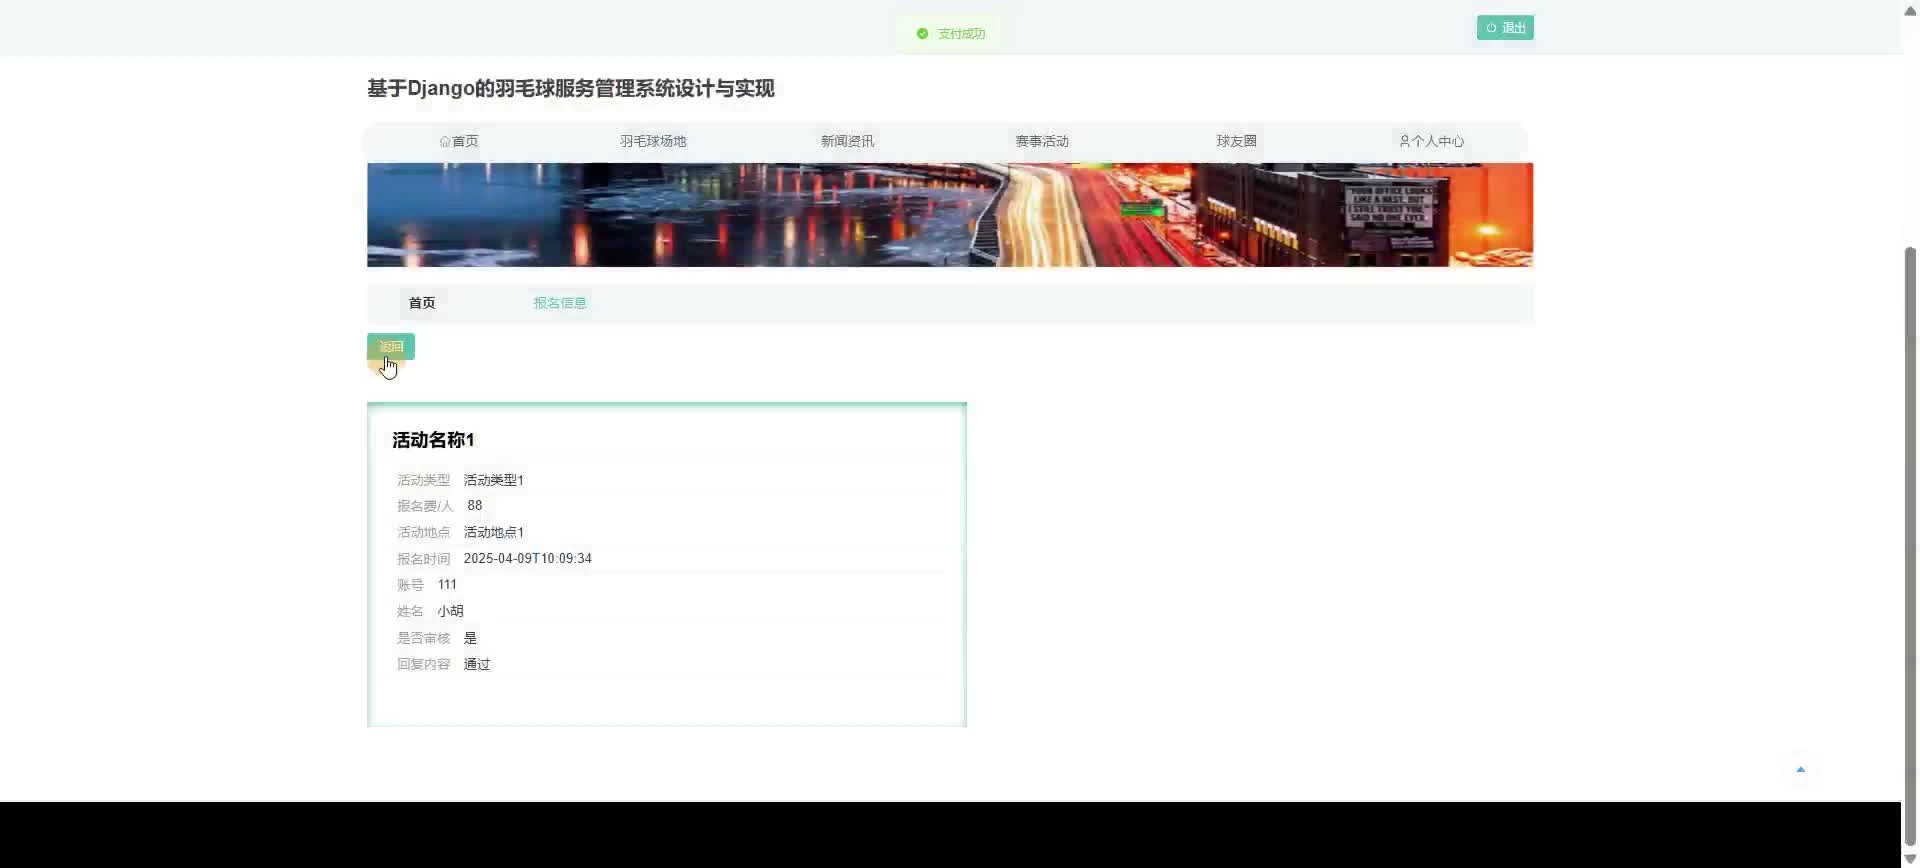Viewport: 1920px width, 868px height.
Task: Click the site title with Django text
Action: 570,89
